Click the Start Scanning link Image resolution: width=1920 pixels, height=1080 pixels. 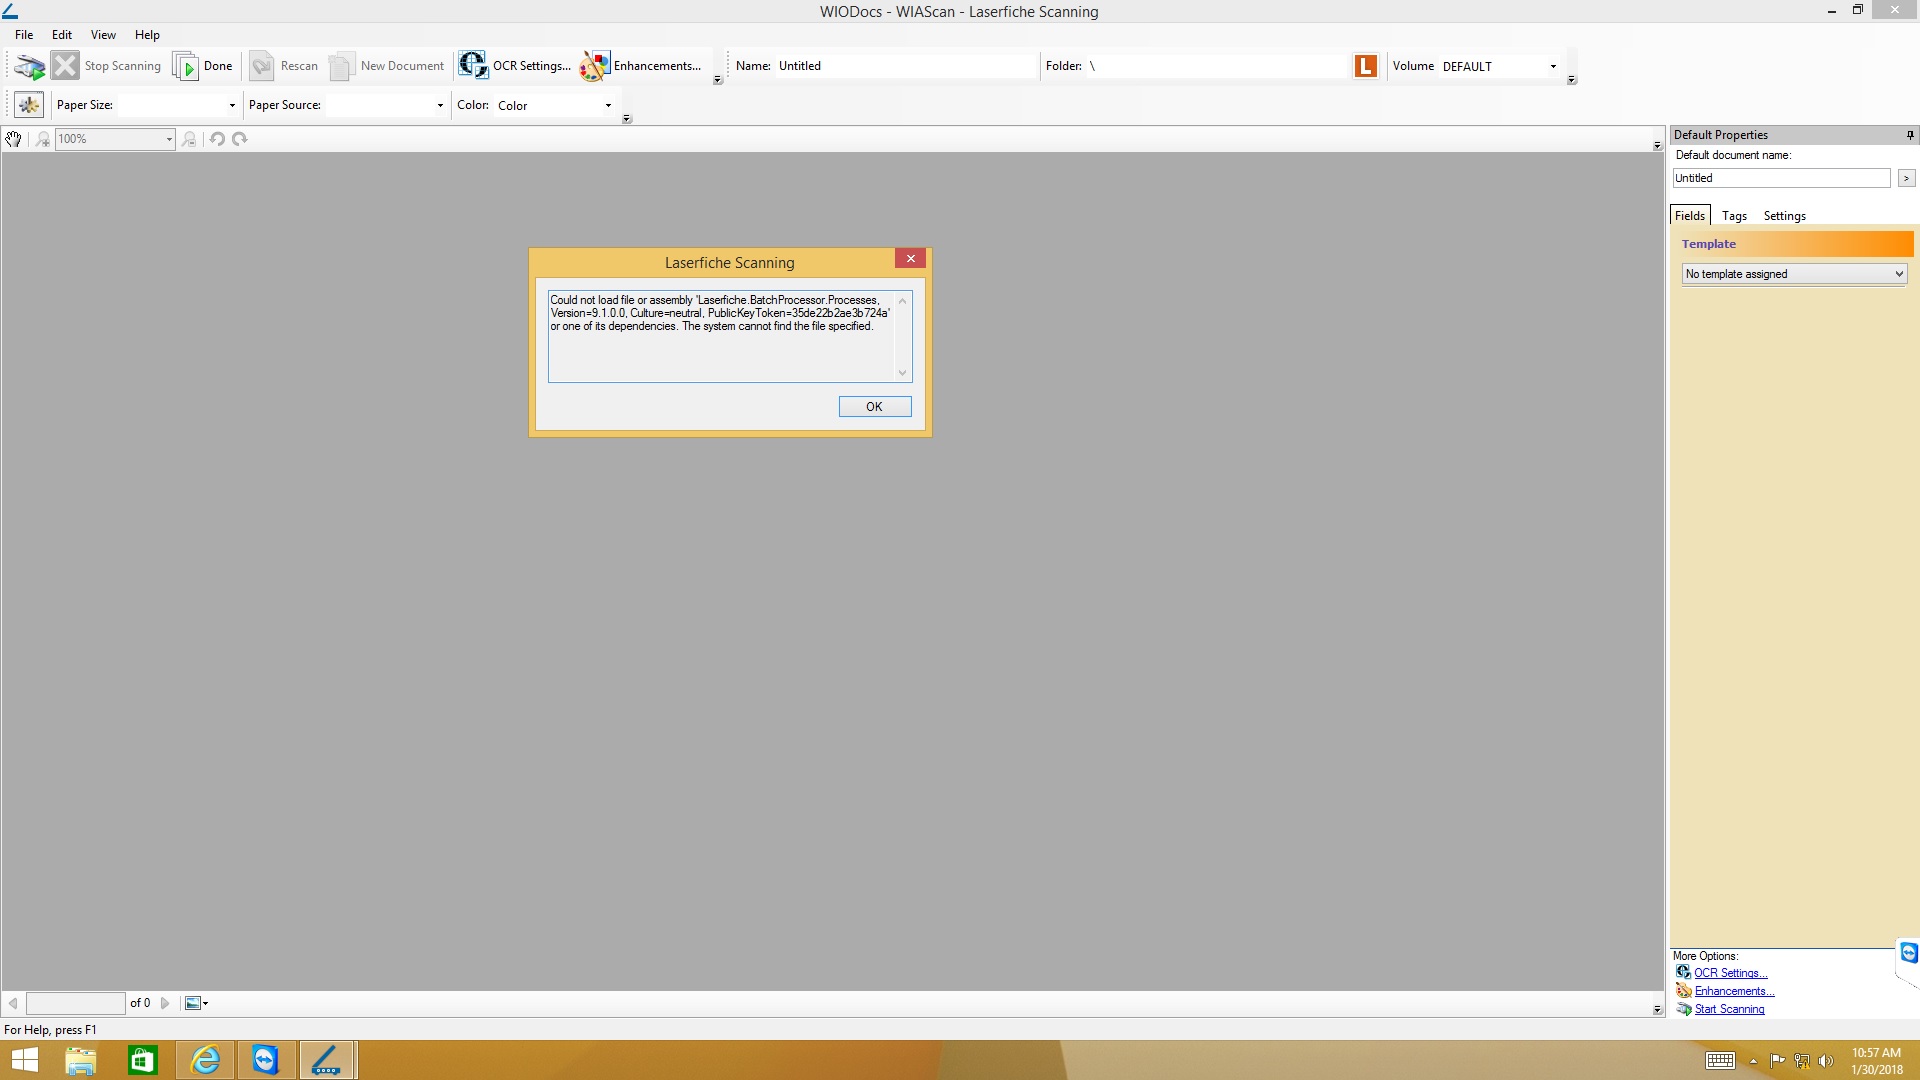(1729, 1009)
